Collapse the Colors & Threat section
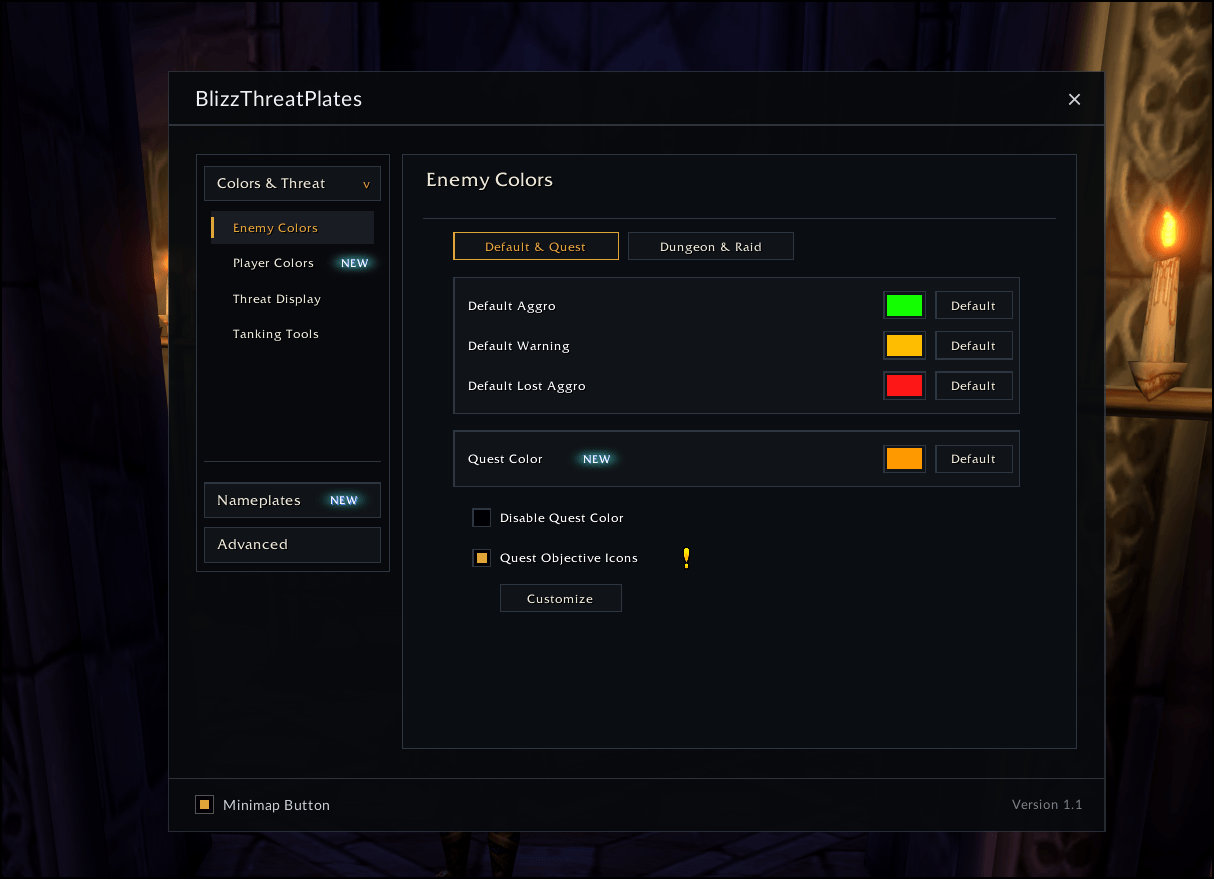The height and width of the screenshot is (879, 1214). click(292, 183)
